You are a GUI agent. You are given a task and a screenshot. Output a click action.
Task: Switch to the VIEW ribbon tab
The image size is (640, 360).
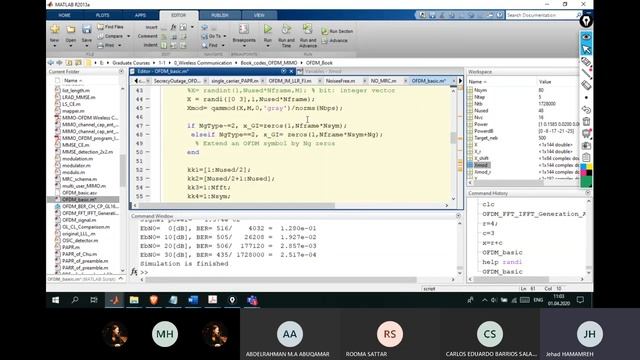(x=259, y=15)
